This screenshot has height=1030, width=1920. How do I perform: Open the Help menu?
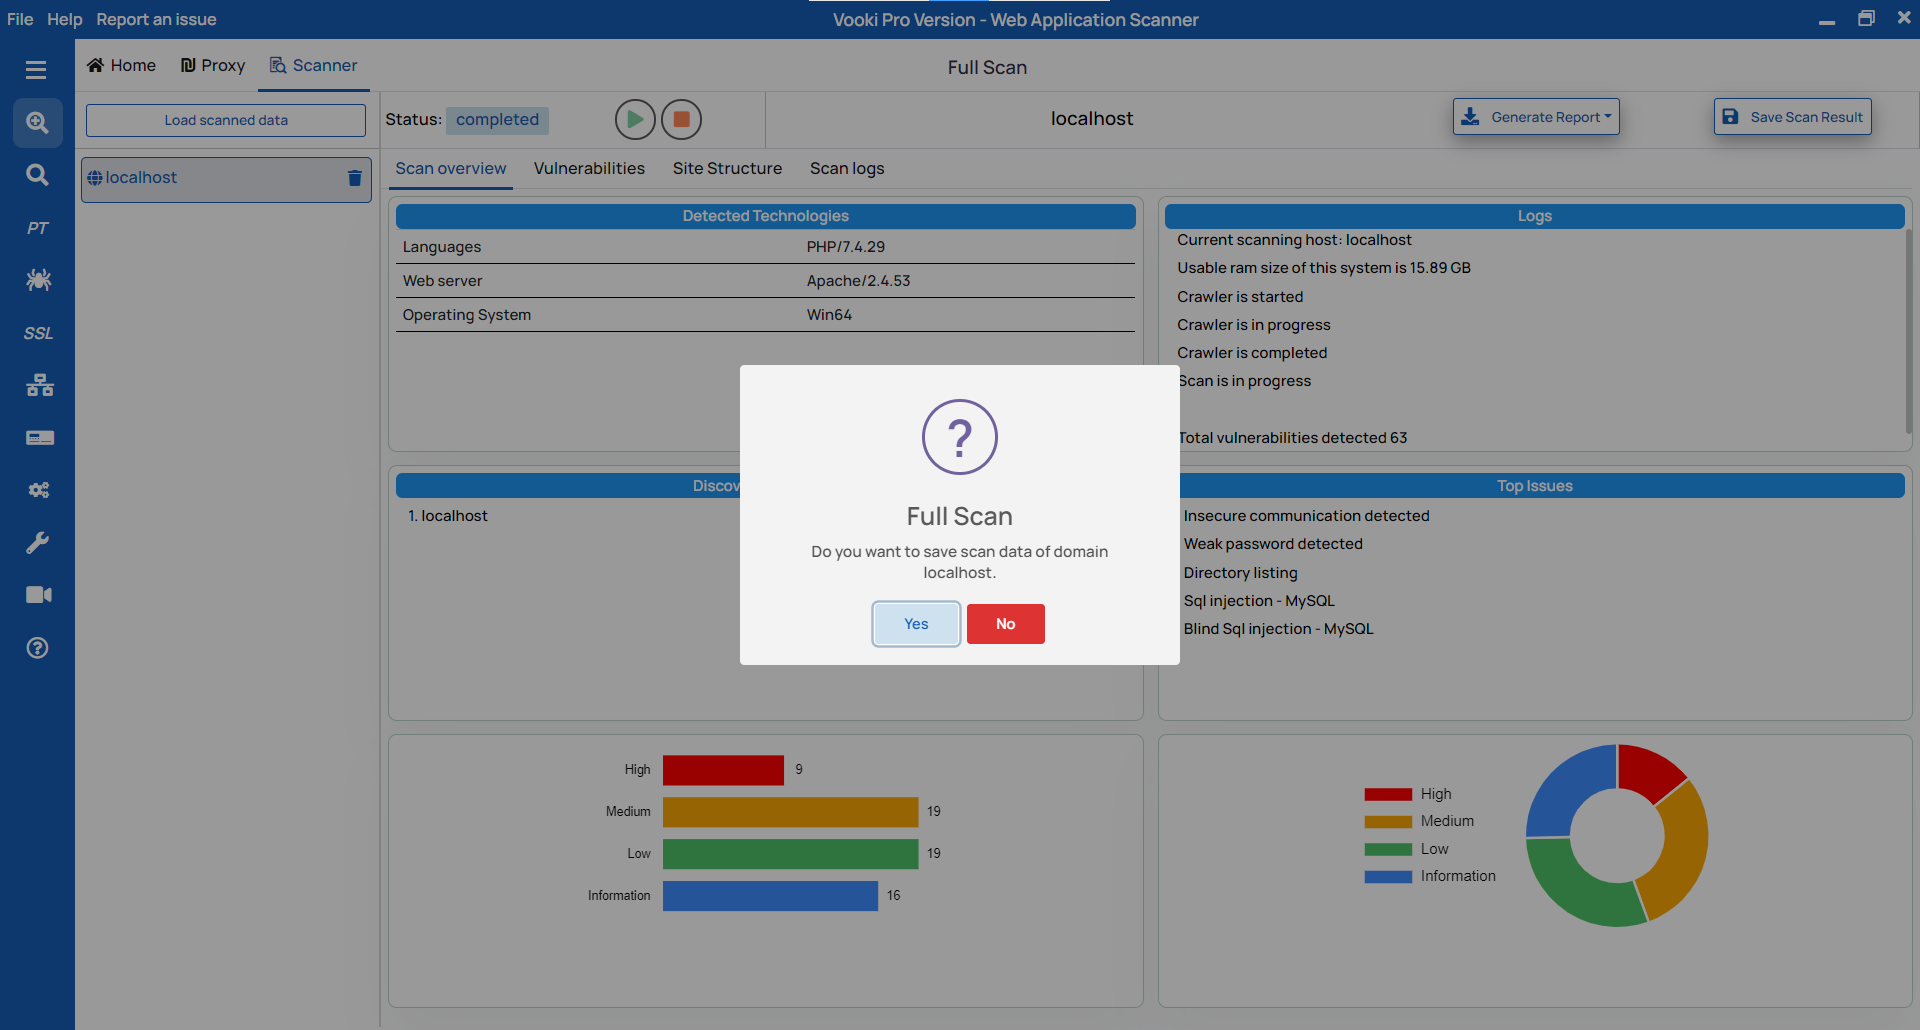click(65, 19)
